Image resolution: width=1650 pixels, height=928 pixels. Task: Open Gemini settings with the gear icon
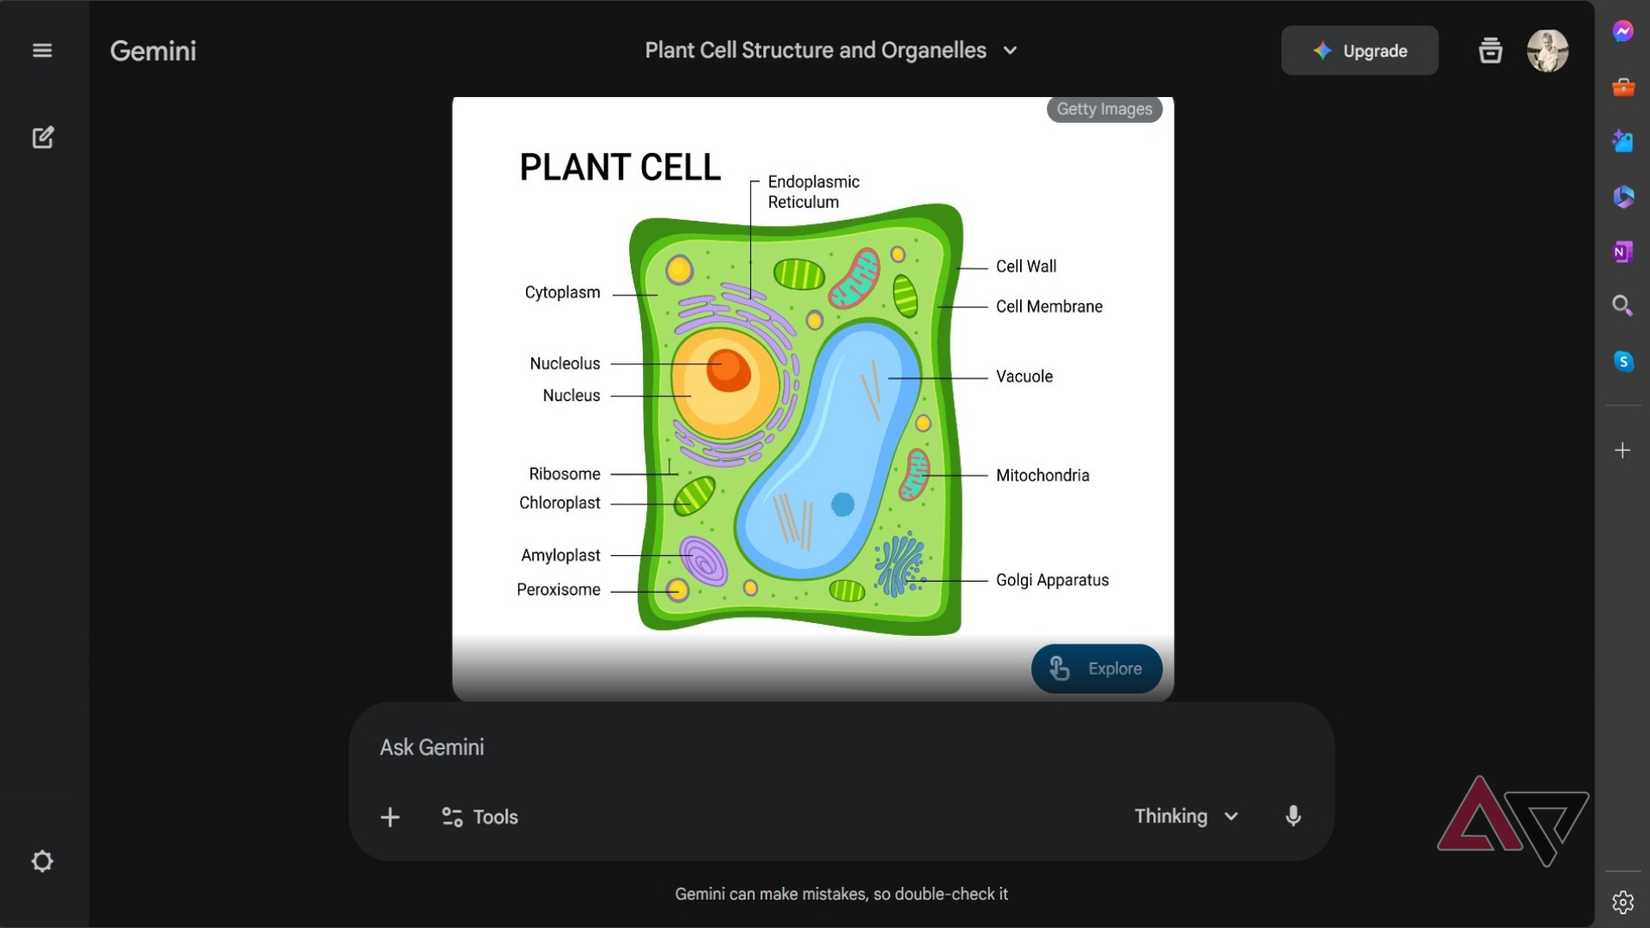pyautogui.click(x=42, y=860)
